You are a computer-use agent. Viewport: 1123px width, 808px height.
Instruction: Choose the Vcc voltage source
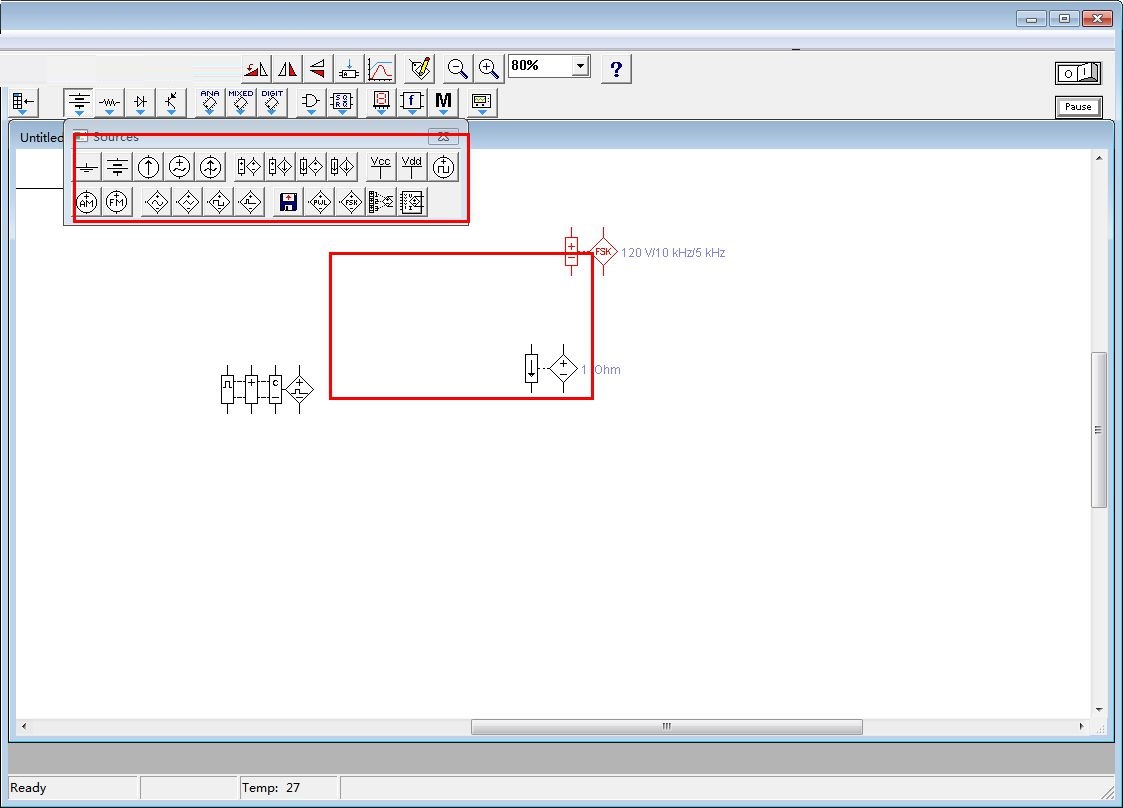click(381, 166)
